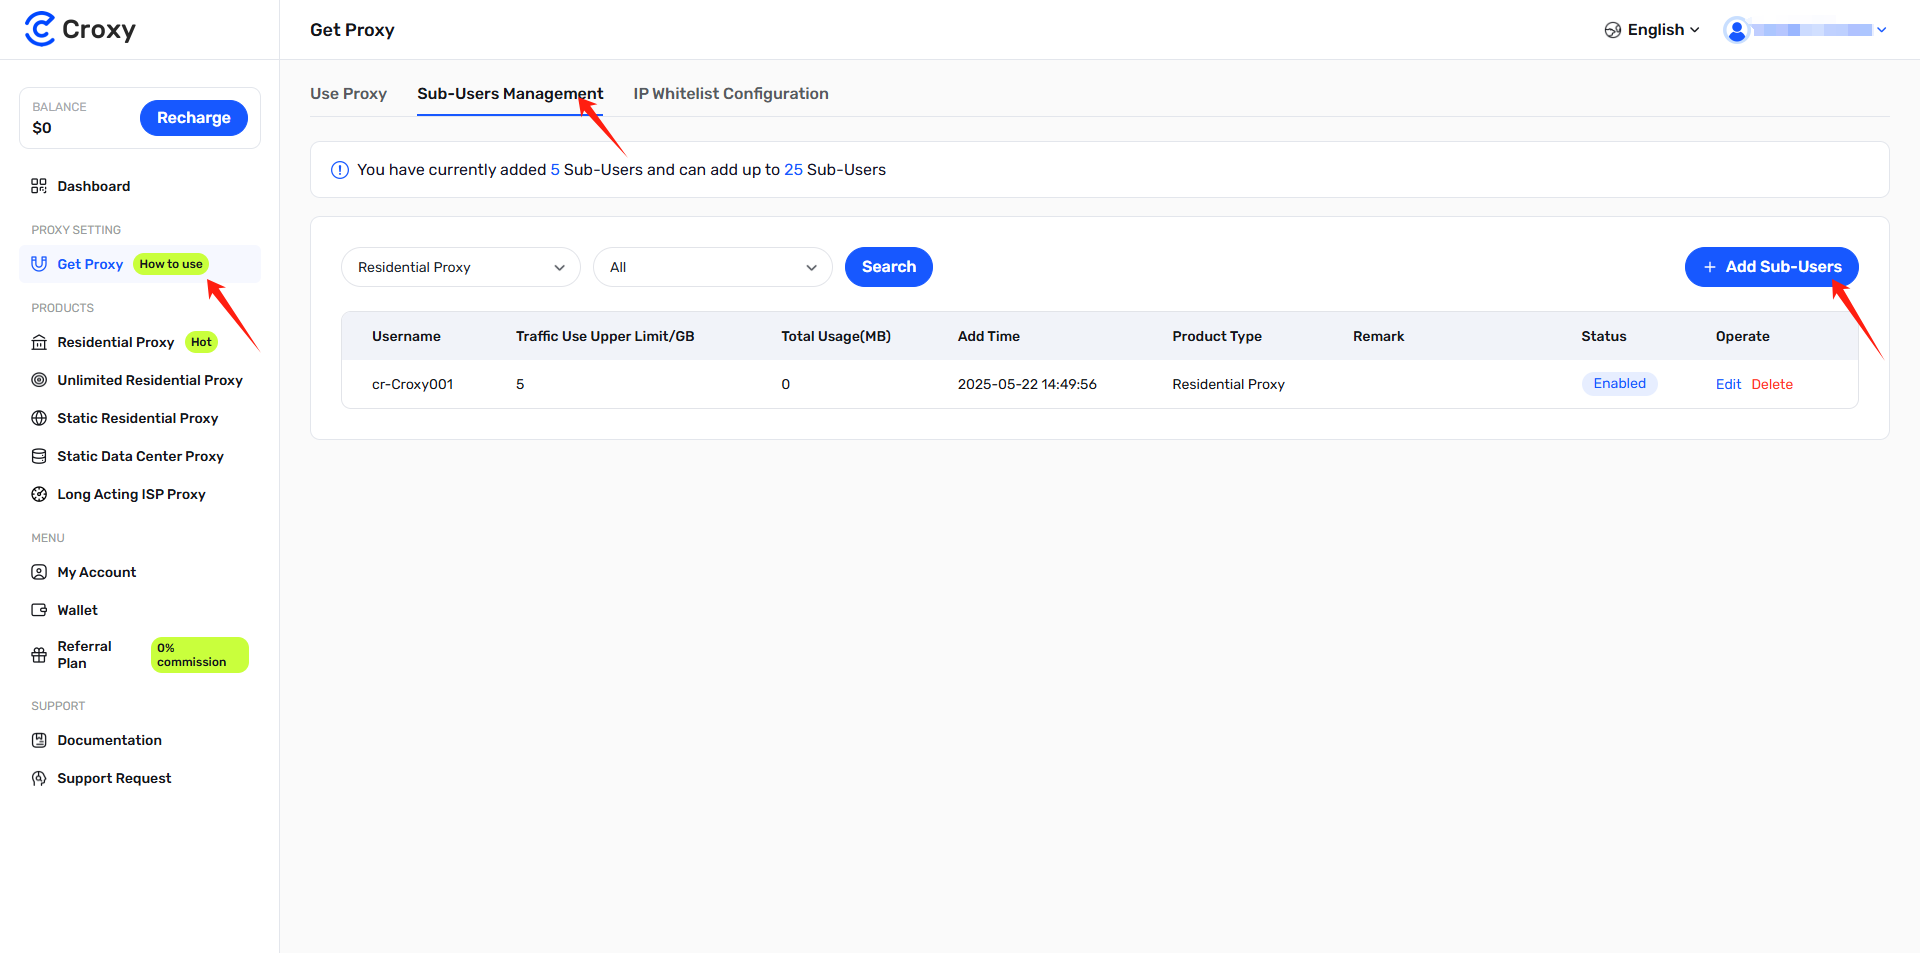
Task: Click the Croxy logo icon
Action: (x=40, y=29)
